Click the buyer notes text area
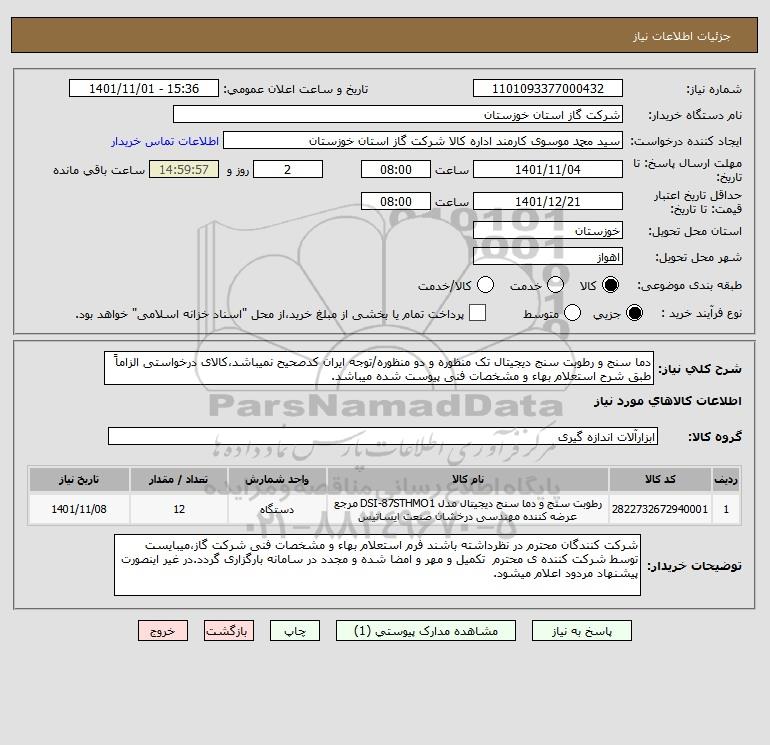This screenshot has width=770, height=745. click(377, 565)
